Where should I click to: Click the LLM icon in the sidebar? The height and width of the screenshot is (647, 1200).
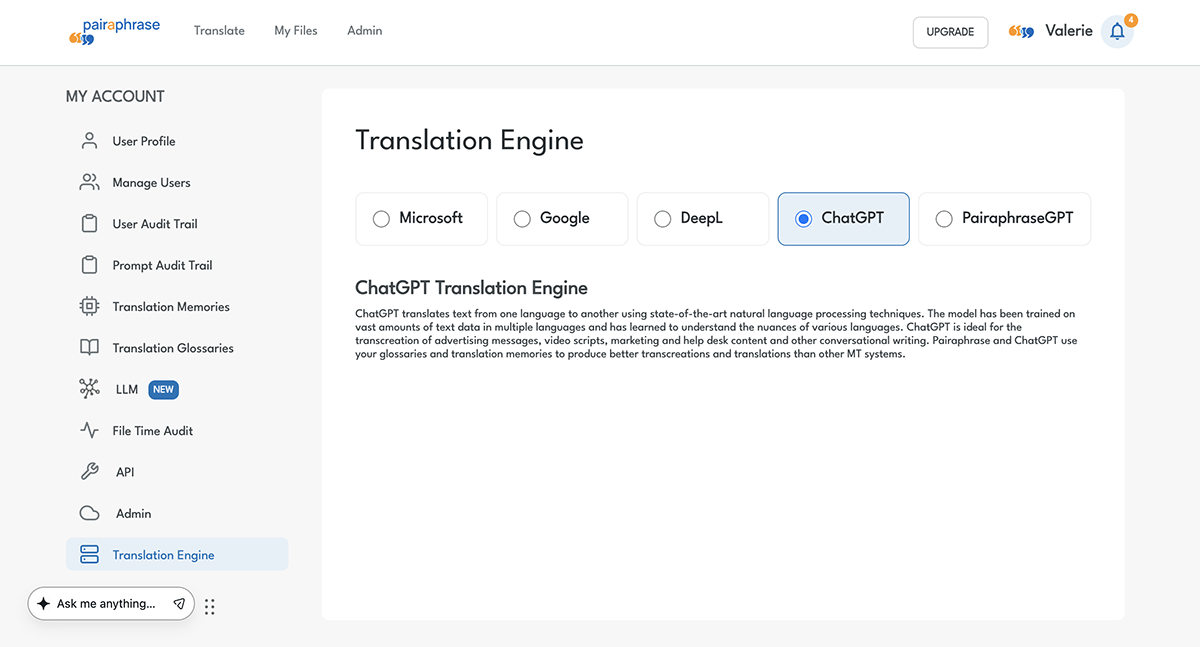[89, 389]
